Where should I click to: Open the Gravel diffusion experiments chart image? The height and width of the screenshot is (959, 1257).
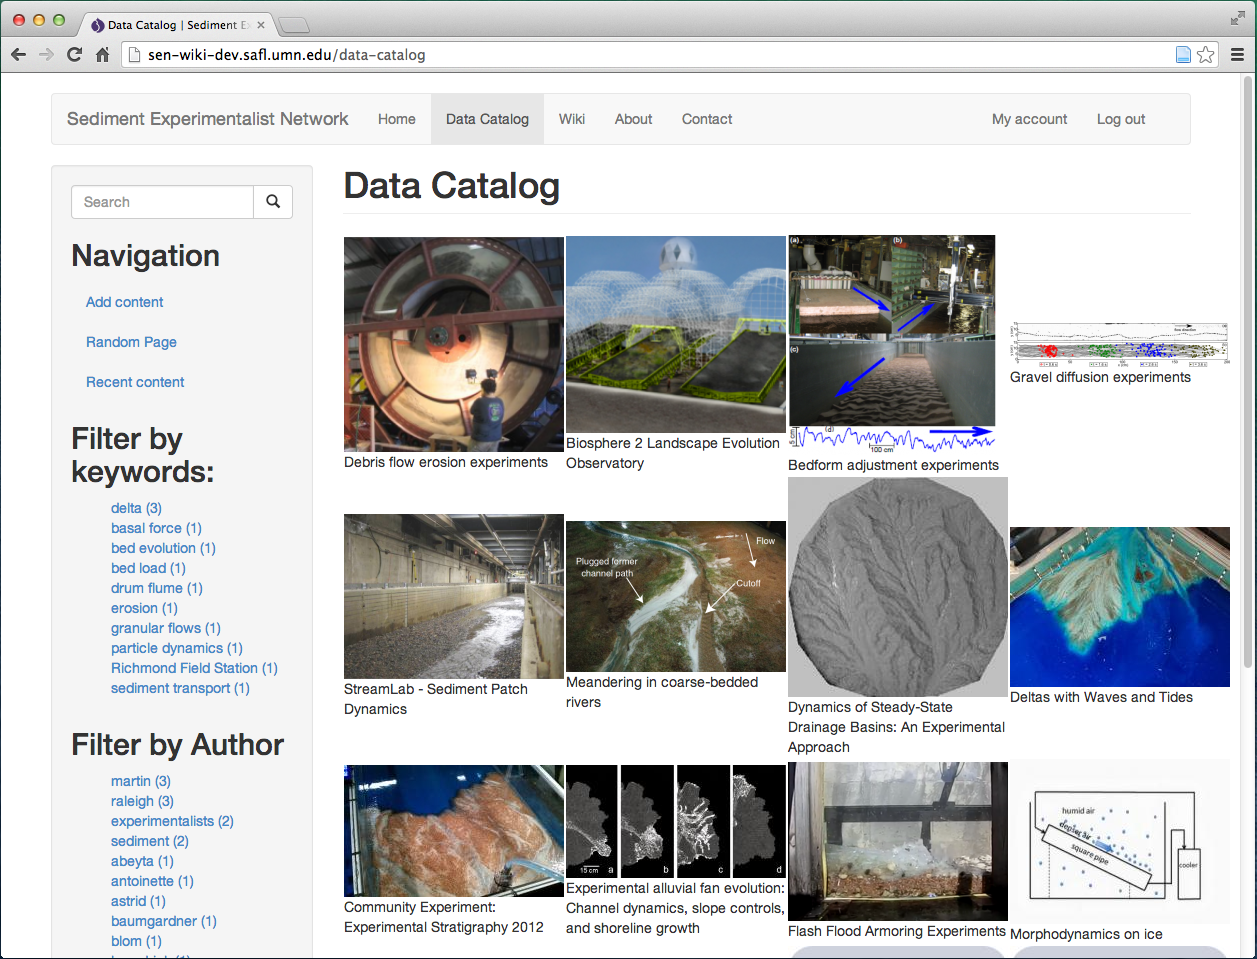[1120, 345]
